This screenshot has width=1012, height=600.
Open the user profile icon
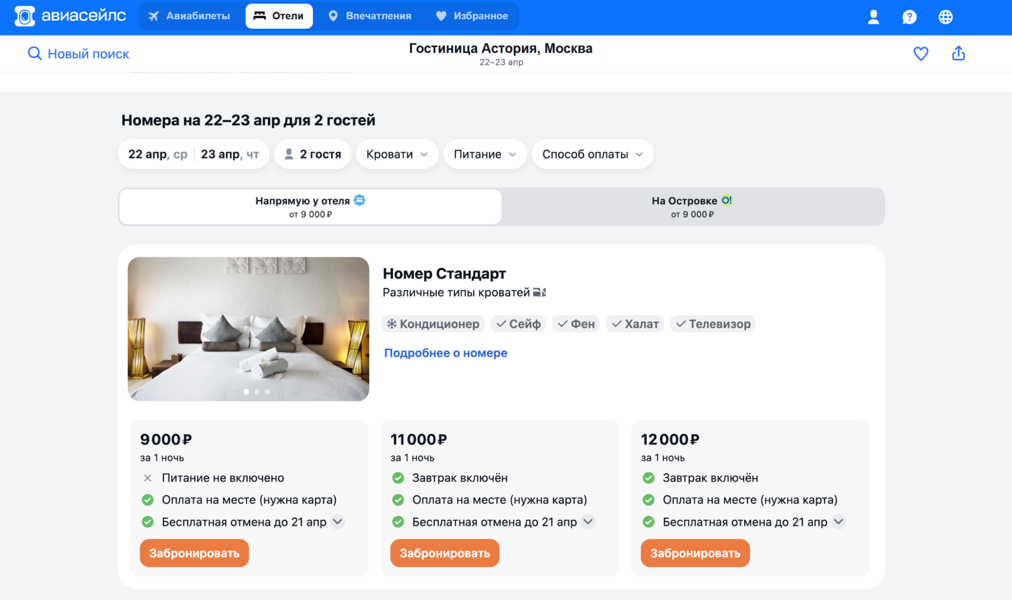(x=873, y=16)
